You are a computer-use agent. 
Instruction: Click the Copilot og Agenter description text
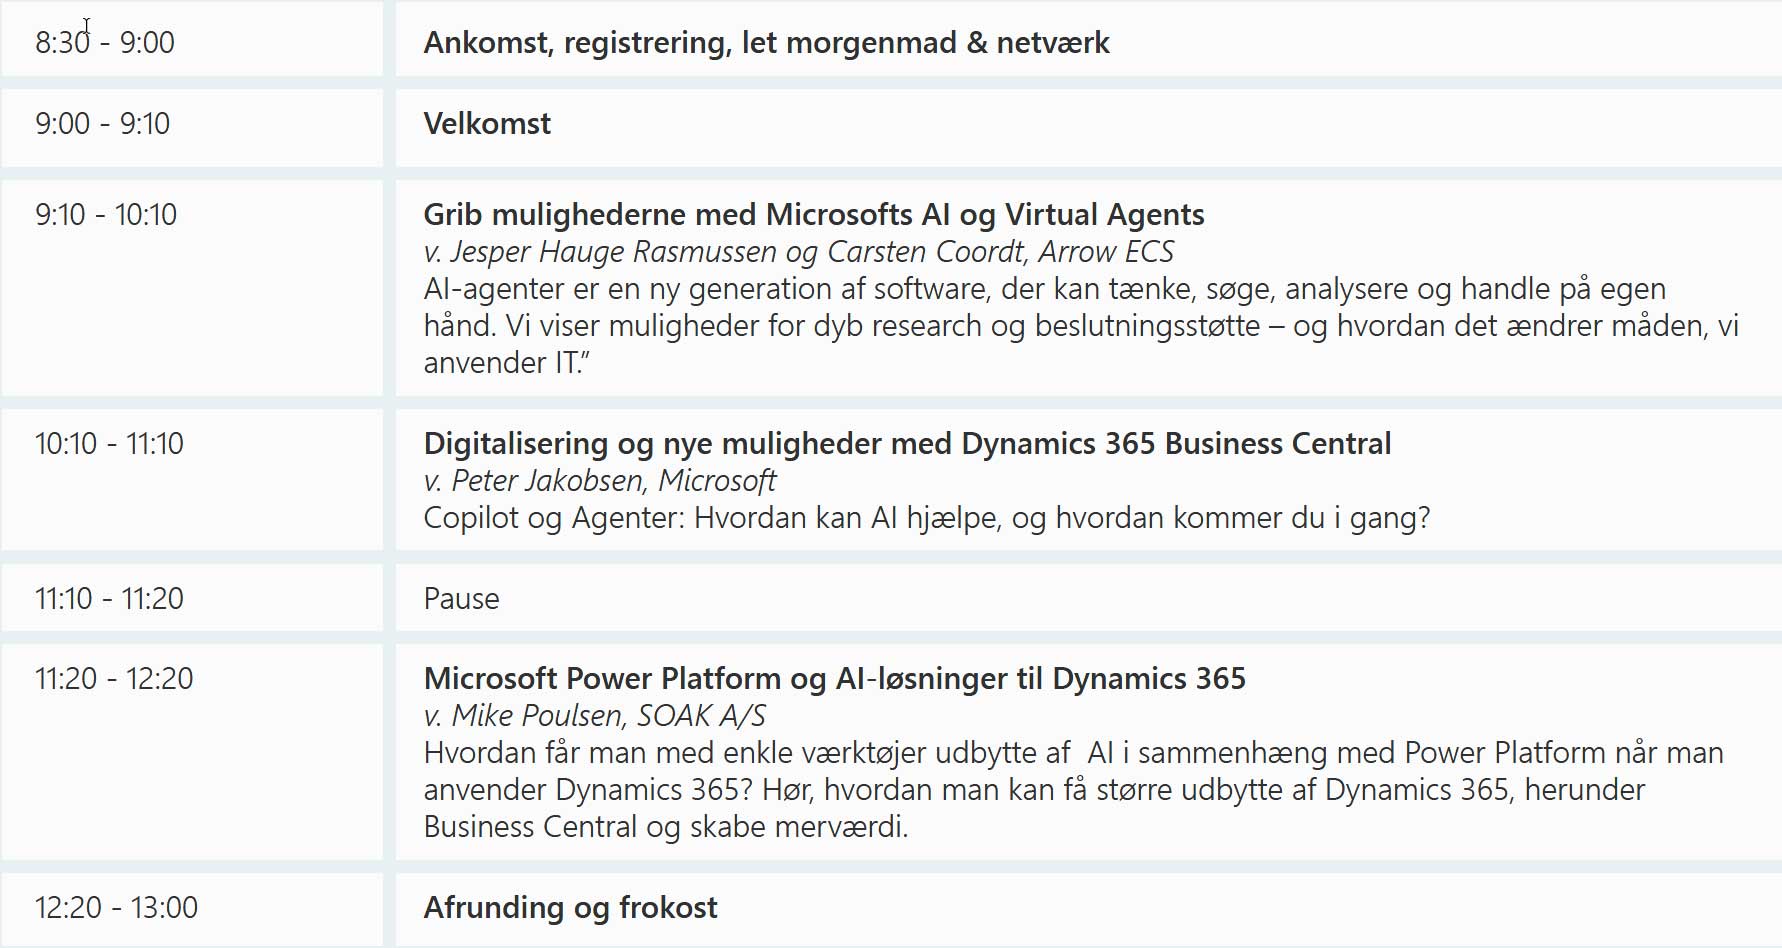[x=927, y=517]
